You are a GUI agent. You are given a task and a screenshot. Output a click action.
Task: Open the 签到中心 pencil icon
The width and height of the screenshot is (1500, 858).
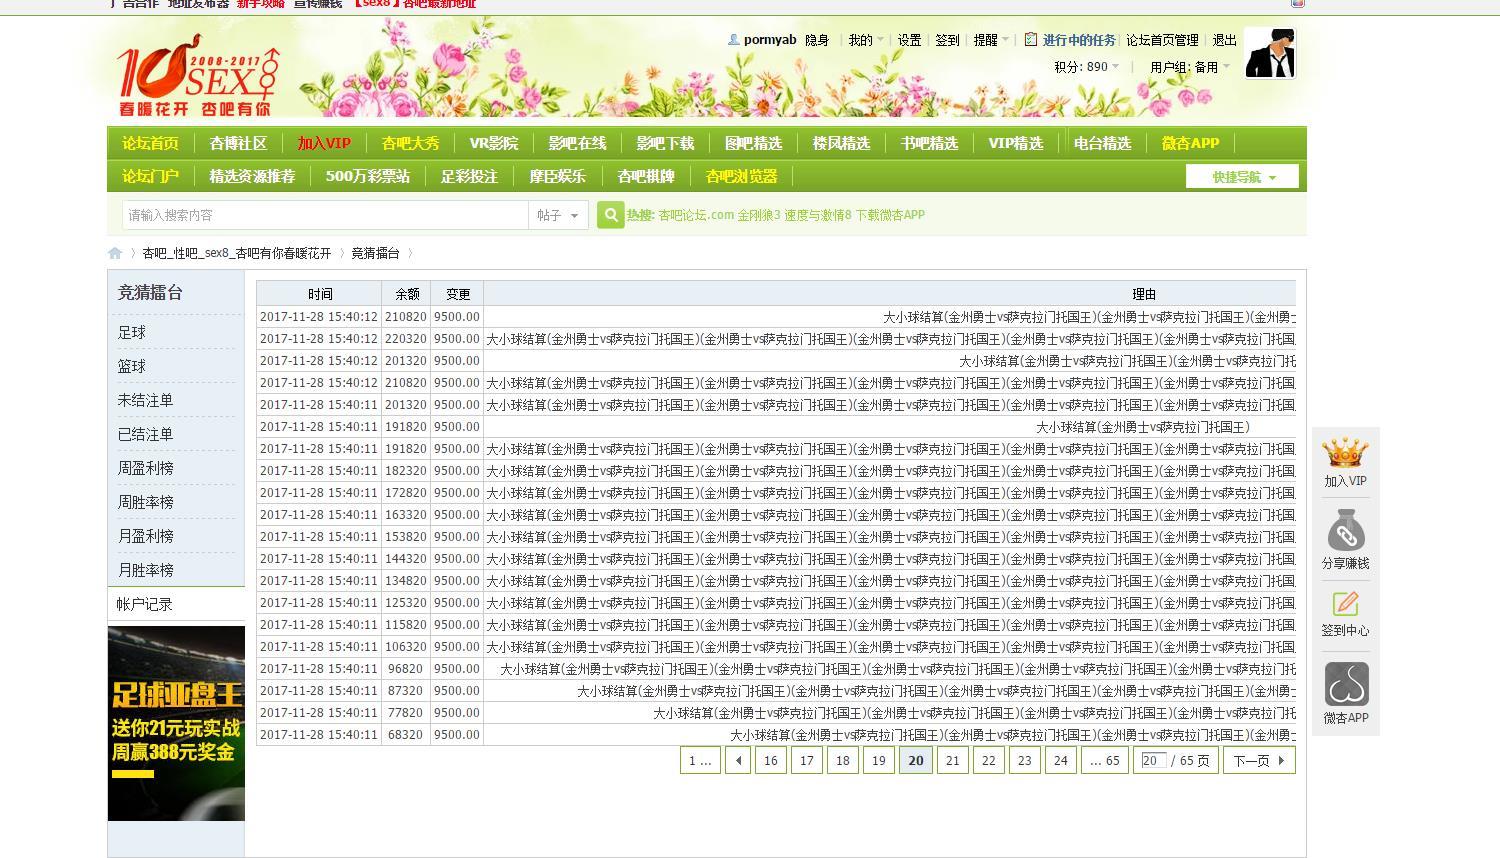click(1345, 604)
